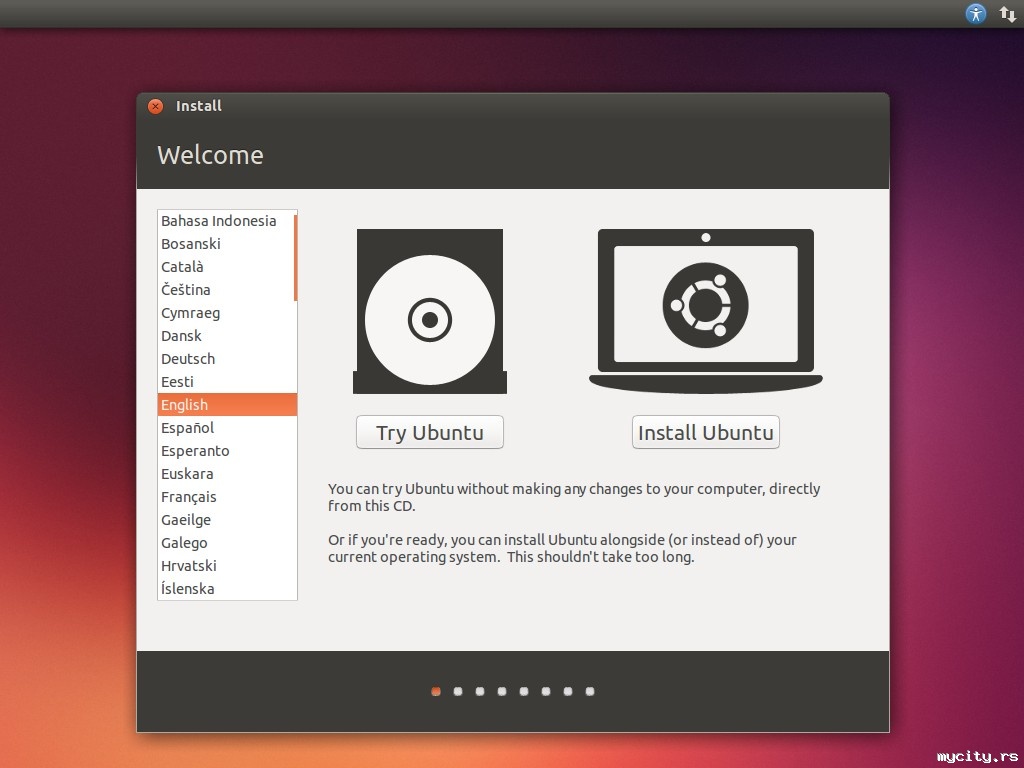Click the Try Ubuntu button

[430, 432]
